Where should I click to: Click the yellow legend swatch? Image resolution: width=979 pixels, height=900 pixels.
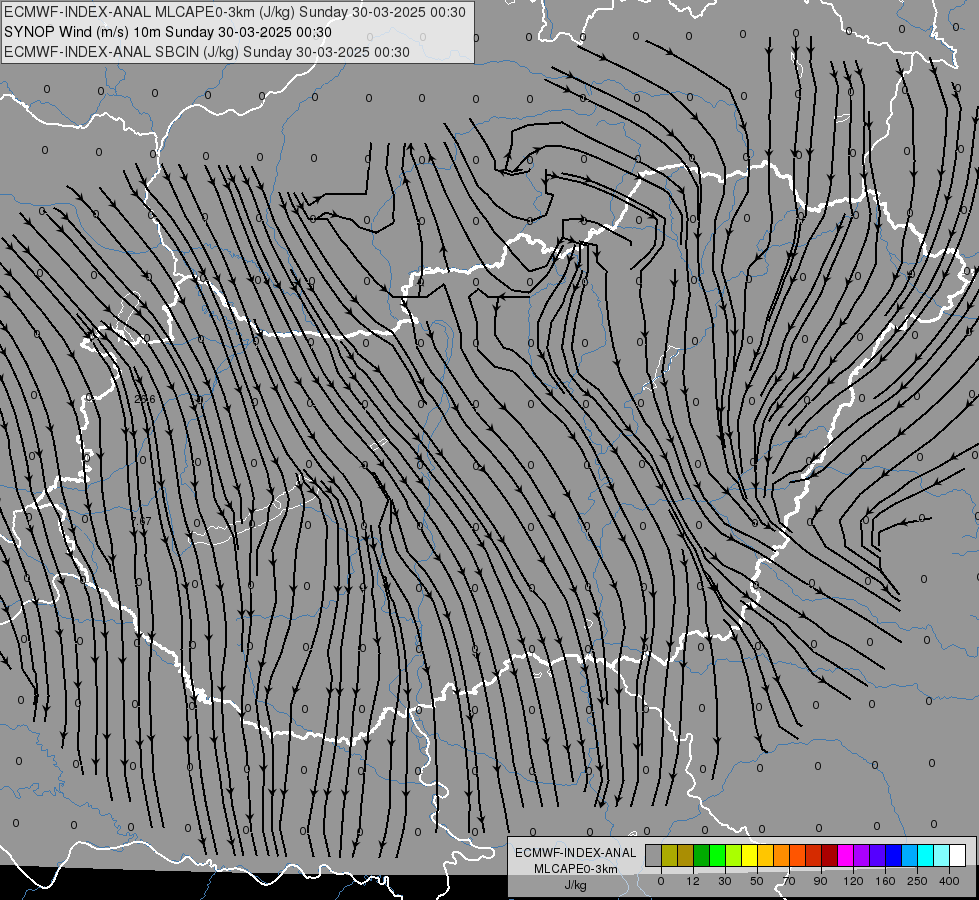pyautogui.click(x=750, y=855)
